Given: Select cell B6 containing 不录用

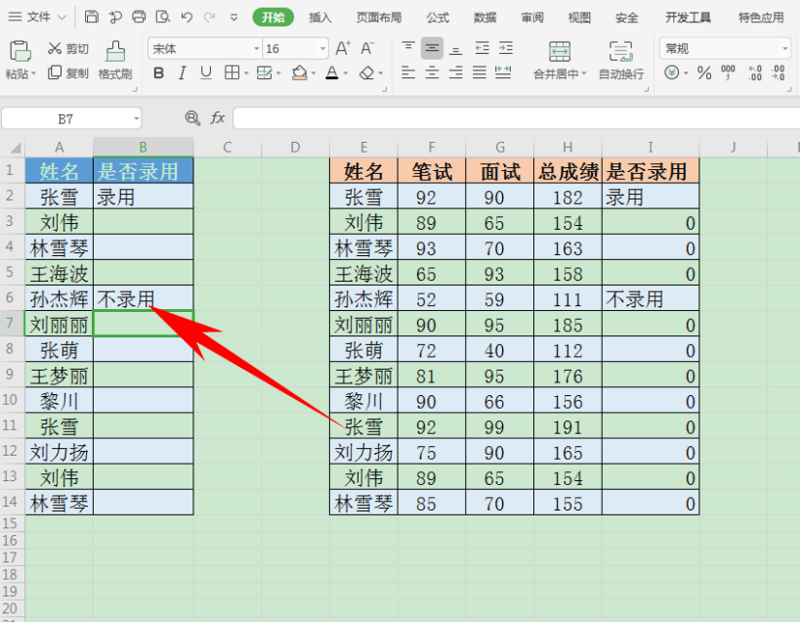Looking at the screenshot, I should (143, 297).
